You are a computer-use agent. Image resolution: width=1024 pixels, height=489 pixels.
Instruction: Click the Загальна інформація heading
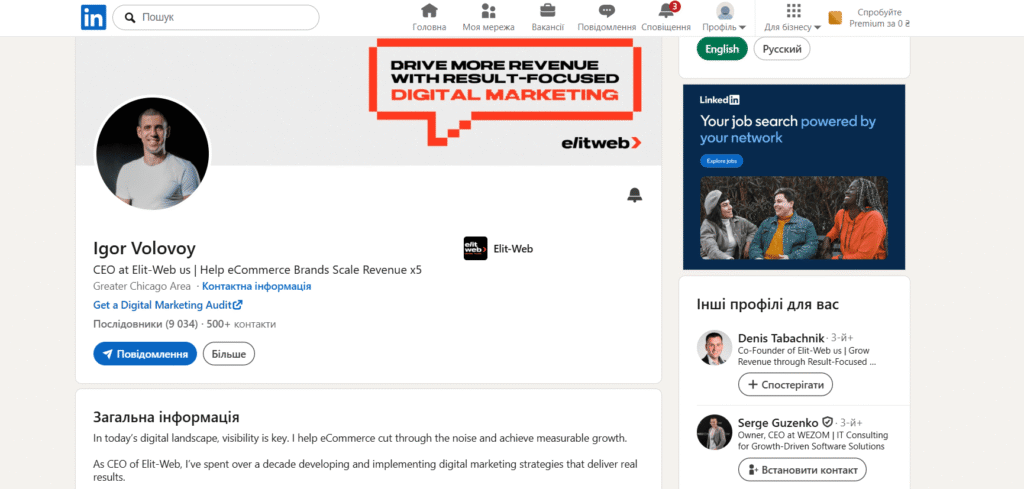(x=166, y=417)
